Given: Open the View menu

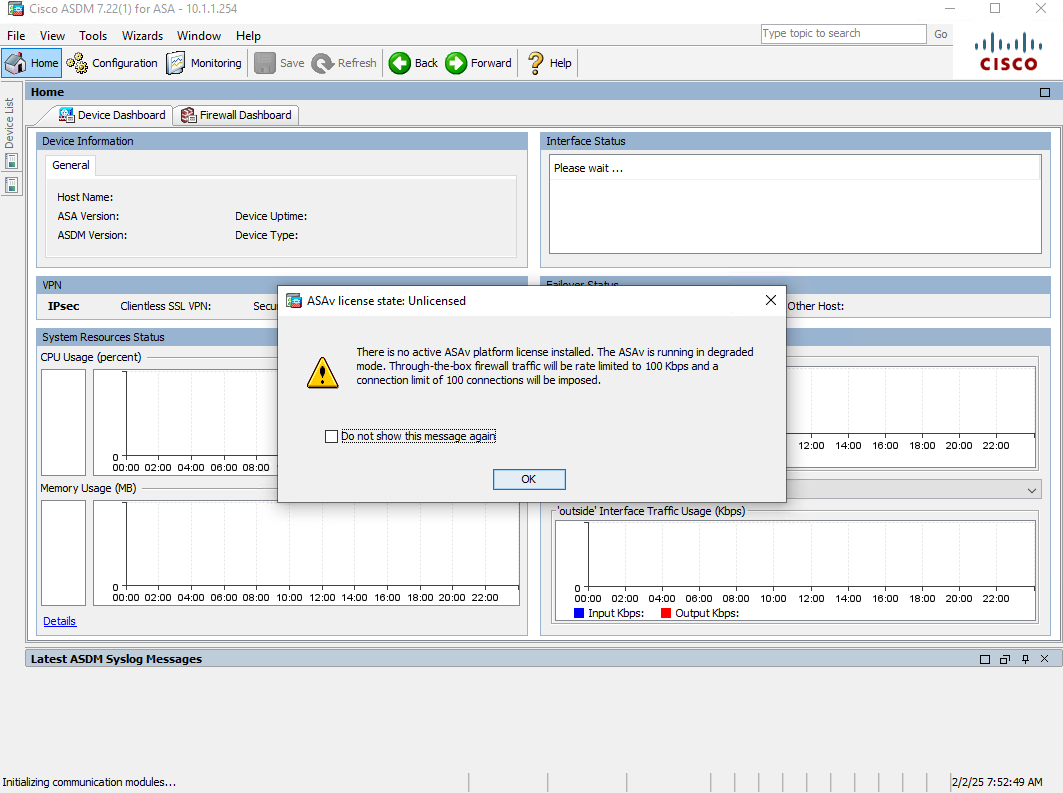Looking at the screenshot, I should [x=52, y=36].
